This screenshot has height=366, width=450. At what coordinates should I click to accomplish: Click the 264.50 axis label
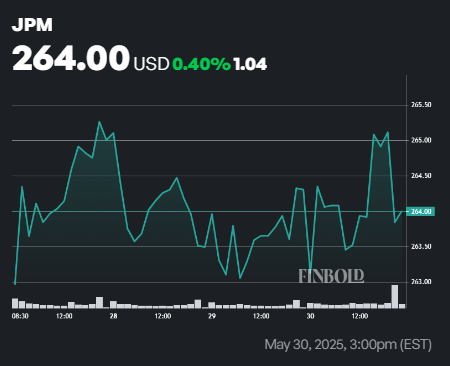pos(421,176)
